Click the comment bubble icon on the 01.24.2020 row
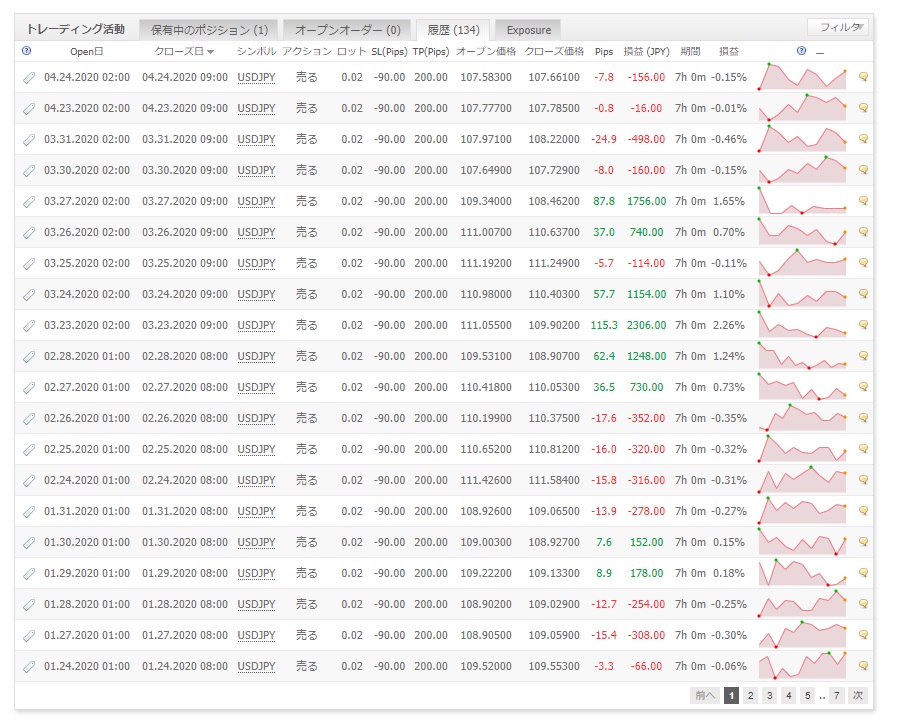This screenshot has height=722, width=900. coord(863,666)
